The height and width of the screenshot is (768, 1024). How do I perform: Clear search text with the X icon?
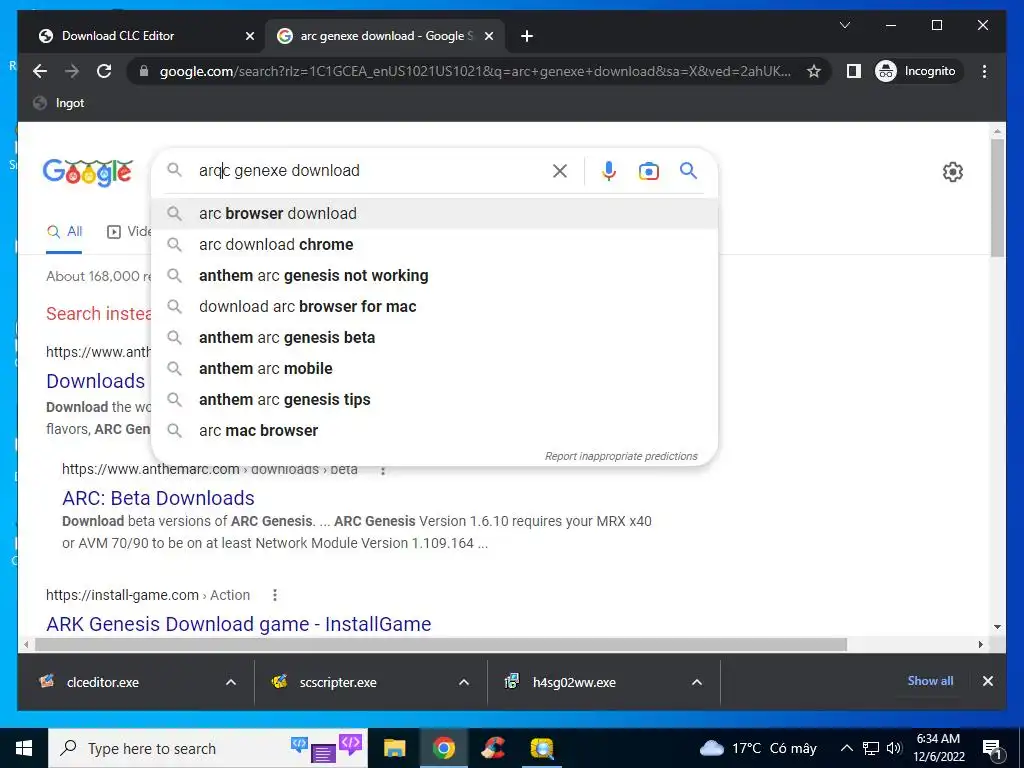[560, 171]
